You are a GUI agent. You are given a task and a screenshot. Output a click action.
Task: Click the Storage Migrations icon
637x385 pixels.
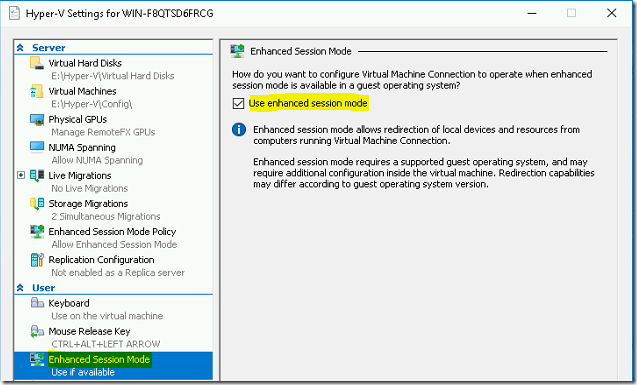(37, 203)
